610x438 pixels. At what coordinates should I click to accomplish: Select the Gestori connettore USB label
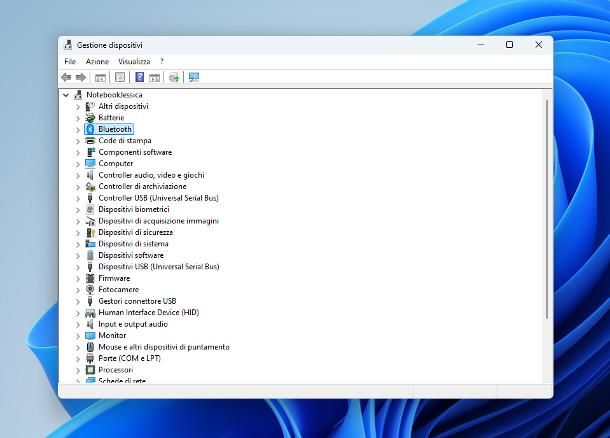tap(137, 301)
